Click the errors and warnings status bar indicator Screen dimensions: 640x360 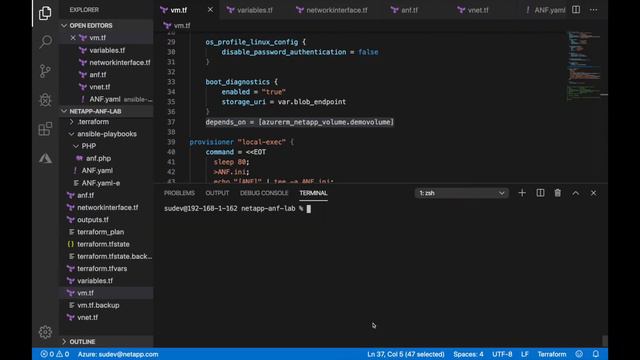55,354
